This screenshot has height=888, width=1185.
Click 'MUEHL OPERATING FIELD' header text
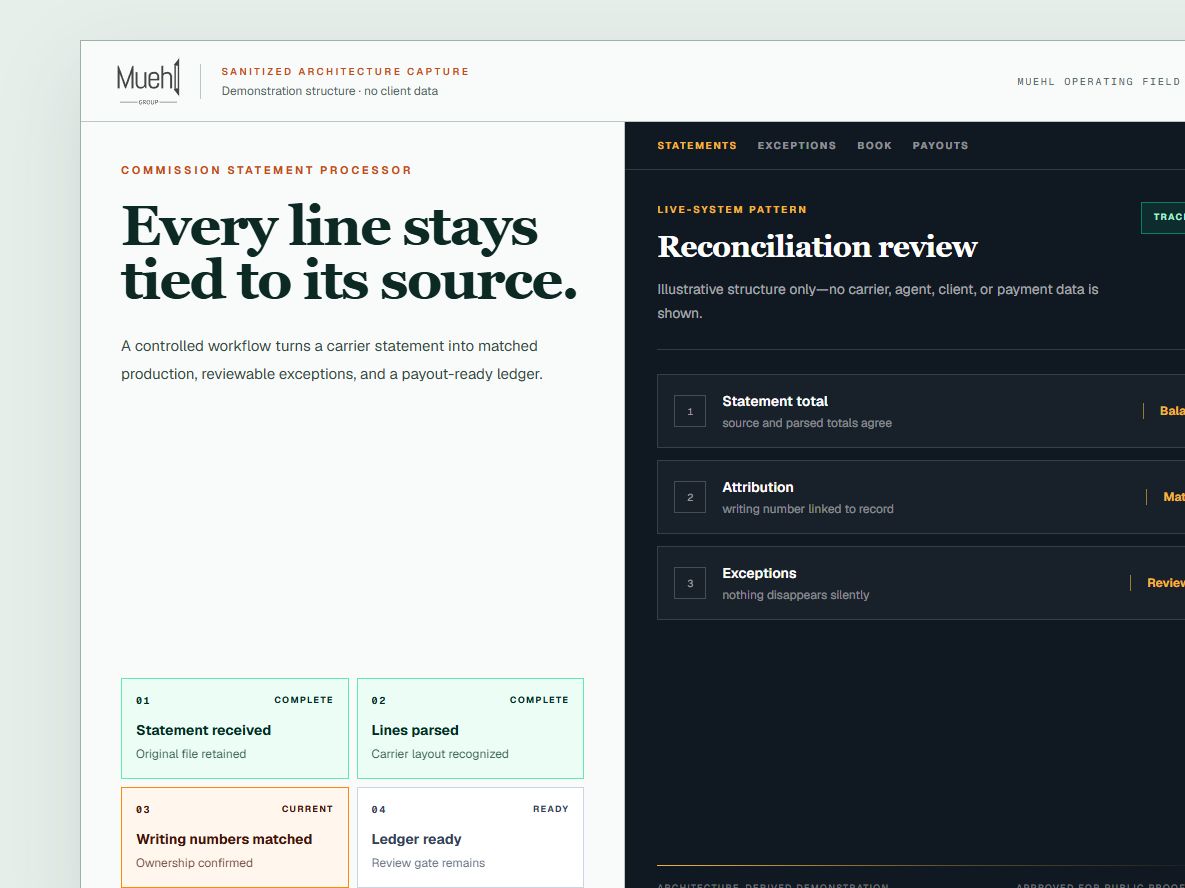[1099, 82]
